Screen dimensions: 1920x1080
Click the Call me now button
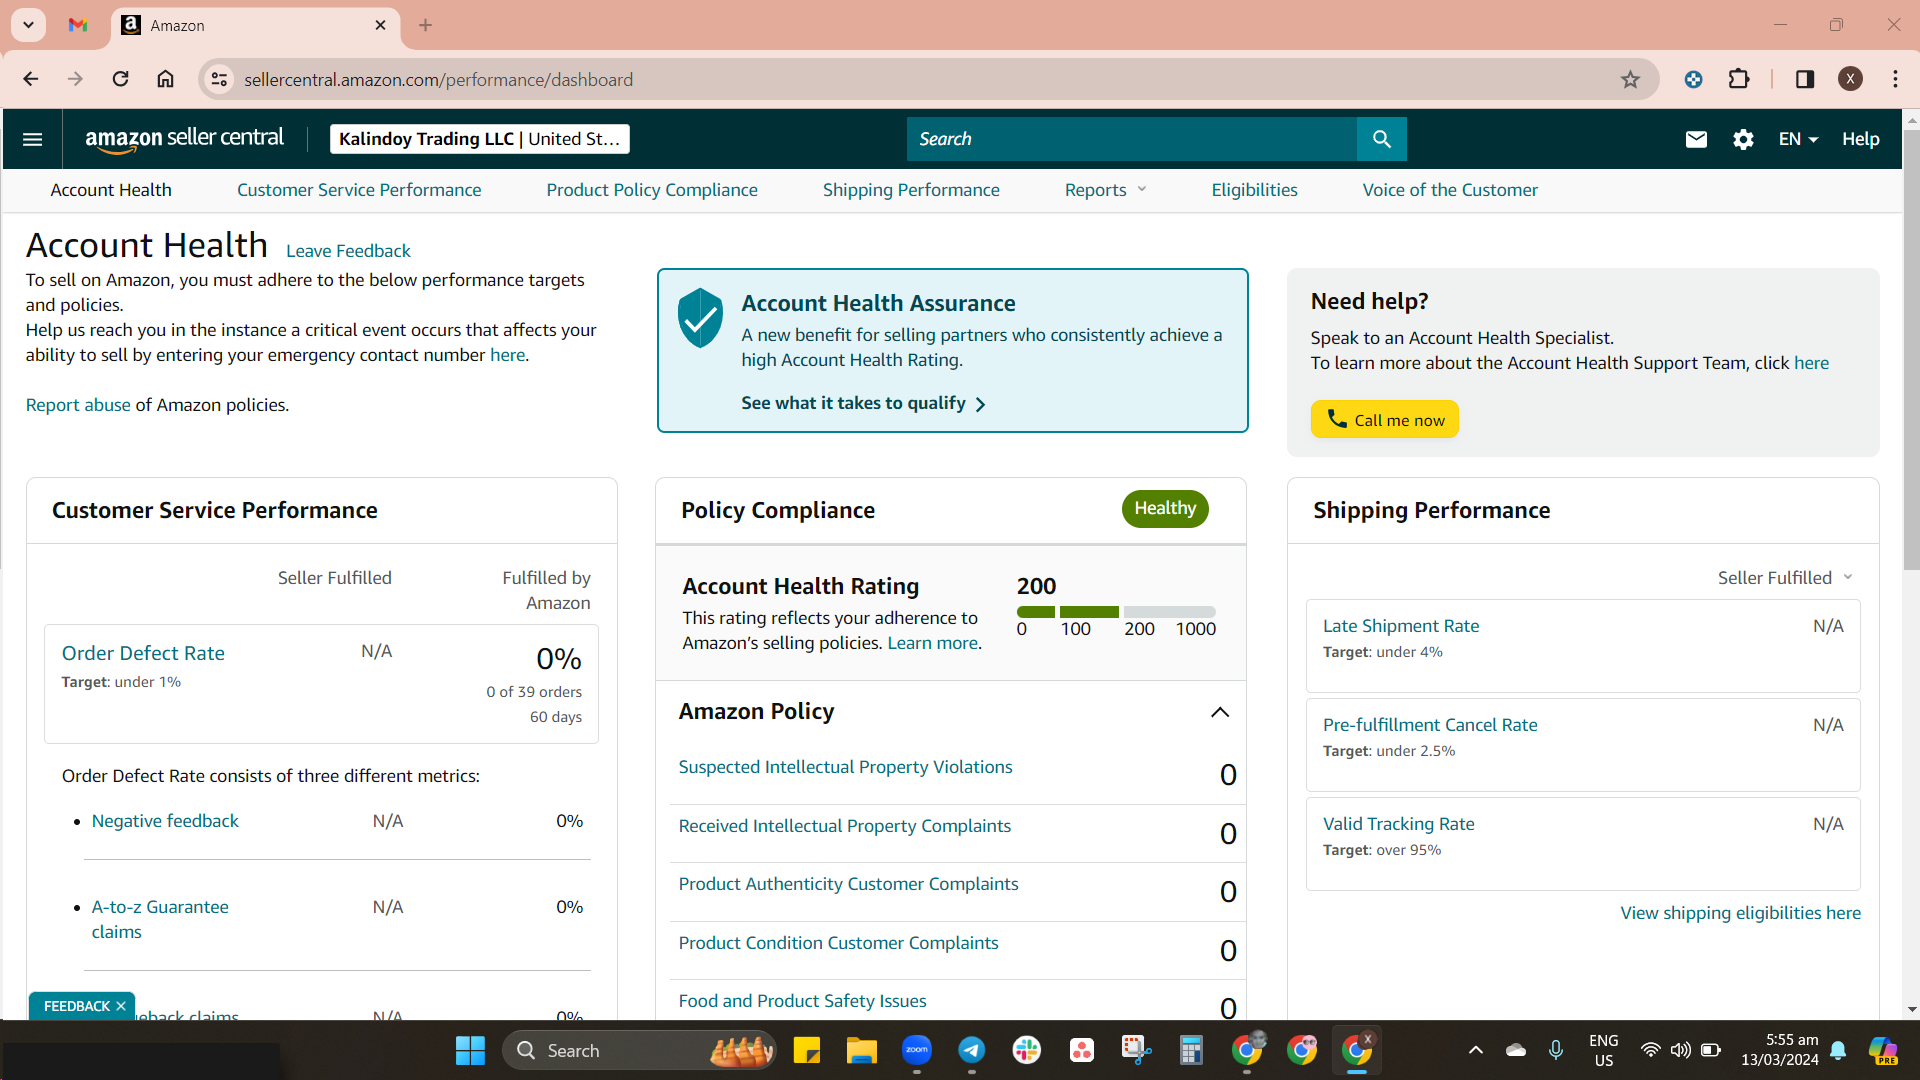click(x=1384, y=419)
